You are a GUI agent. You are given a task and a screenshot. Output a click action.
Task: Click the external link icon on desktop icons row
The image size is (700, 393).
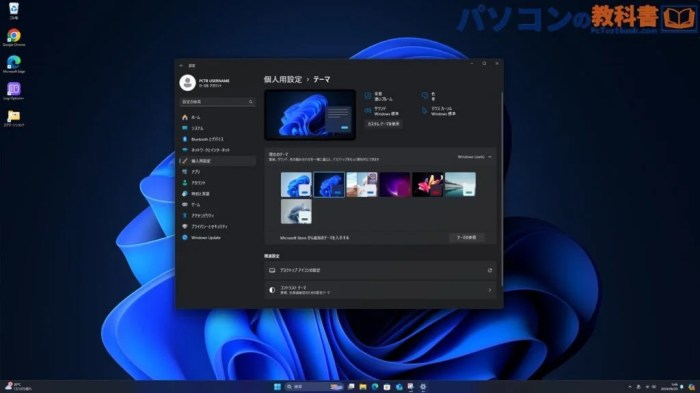(490, 270)
